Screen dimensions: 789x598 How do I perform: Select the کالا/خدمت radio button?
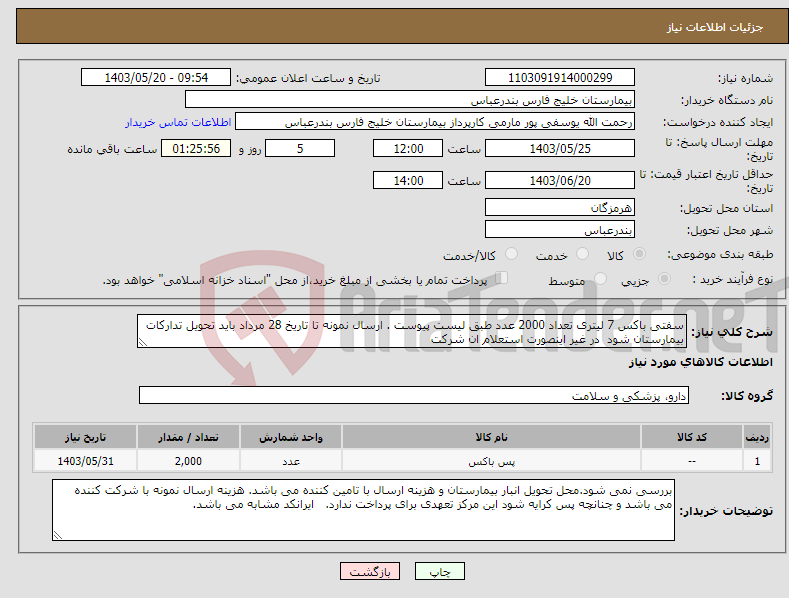tap(511, 254)
